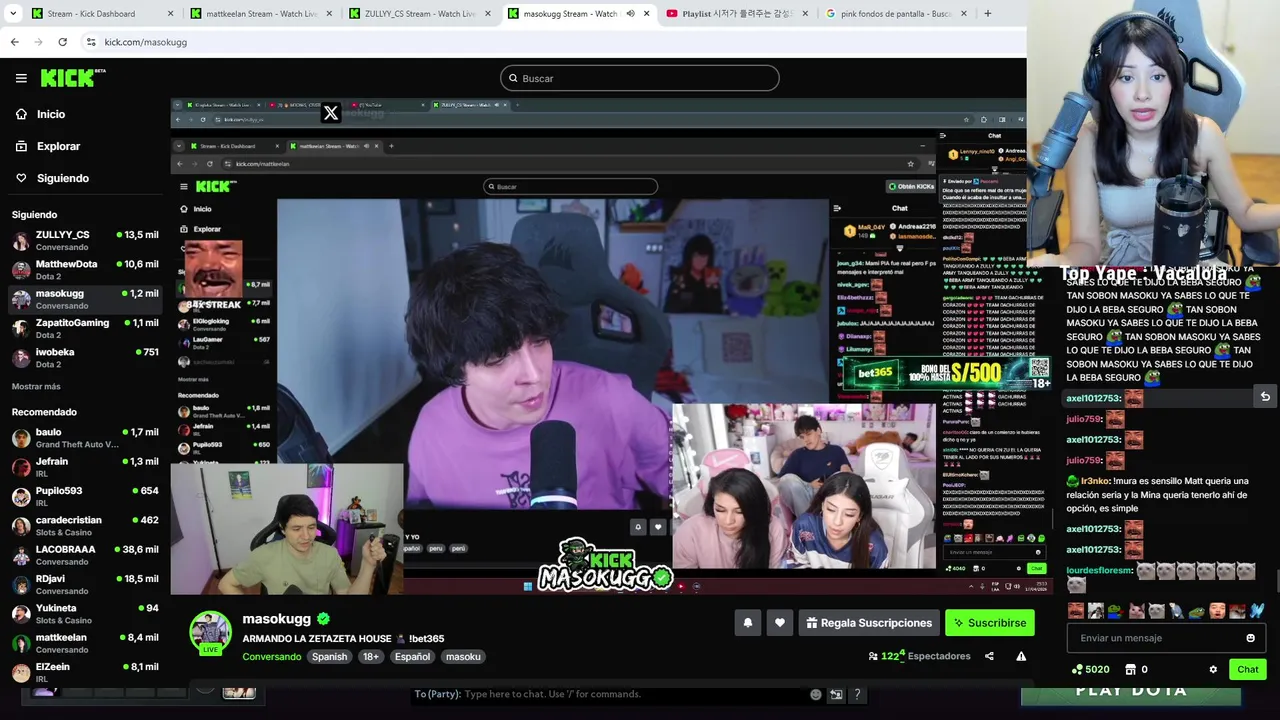This screenshot has height=720, width=1280.
Task: Open iwobeka channel in sidebar
Action: 85,358
